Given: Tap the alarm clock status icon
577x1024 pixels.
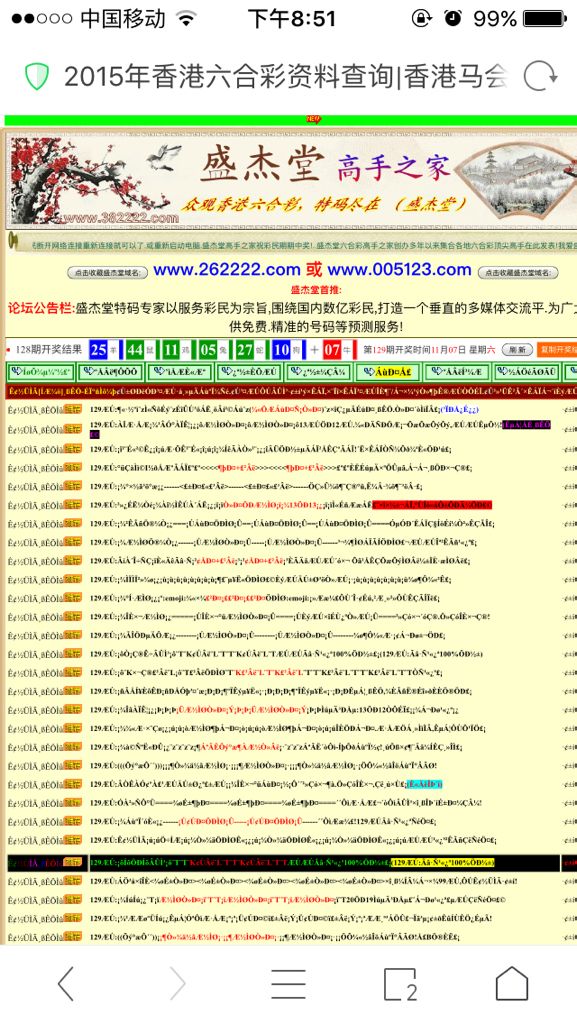Looking at the screenshot, I should click(x=453, y=18).
